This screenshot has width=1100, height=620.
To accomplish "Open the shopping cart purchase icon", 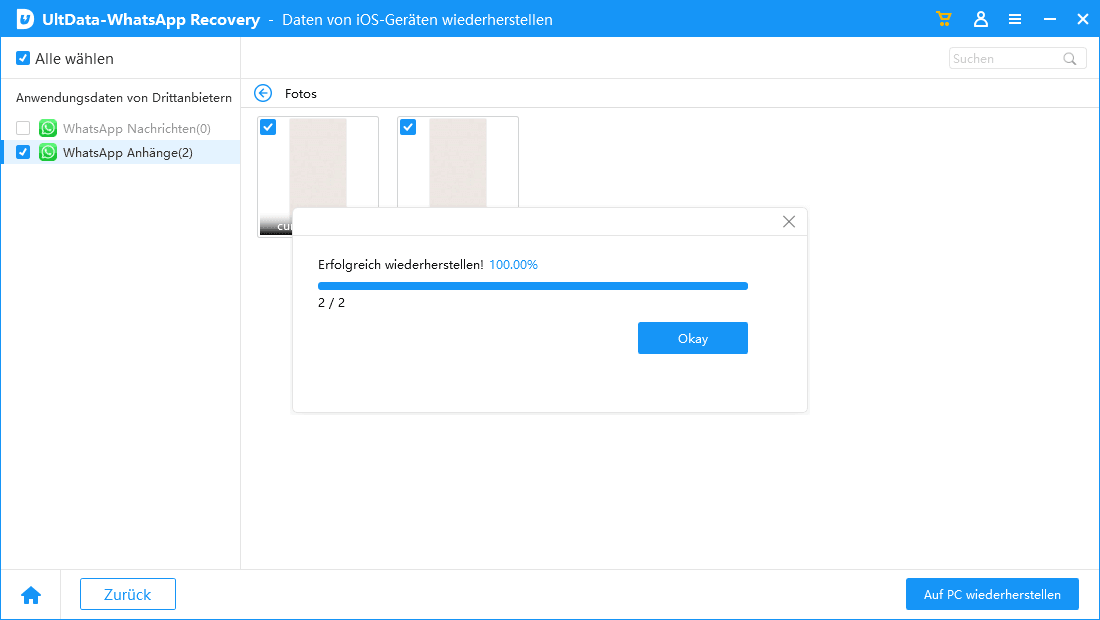I will (943, 19).
